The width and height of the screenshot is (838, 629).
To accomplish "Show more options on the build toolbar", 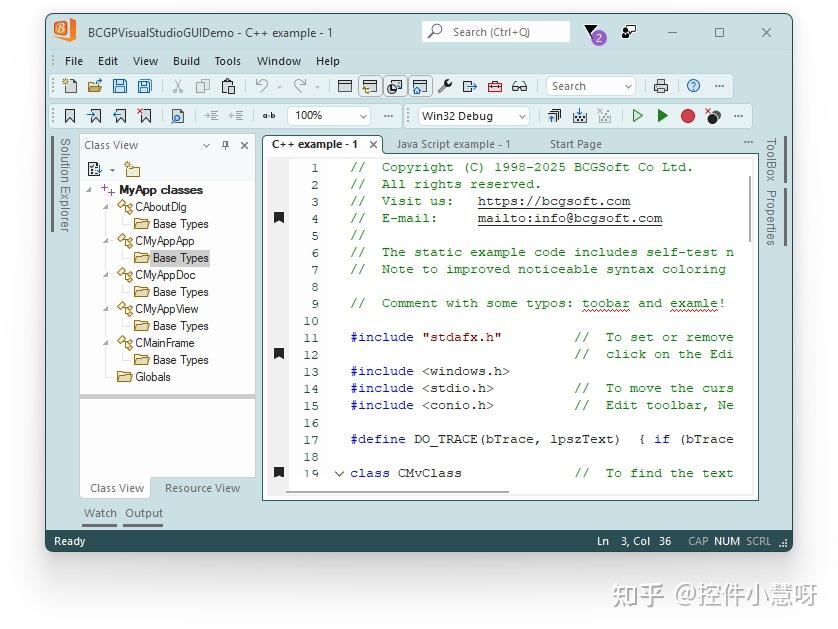I will coord(739,116).
